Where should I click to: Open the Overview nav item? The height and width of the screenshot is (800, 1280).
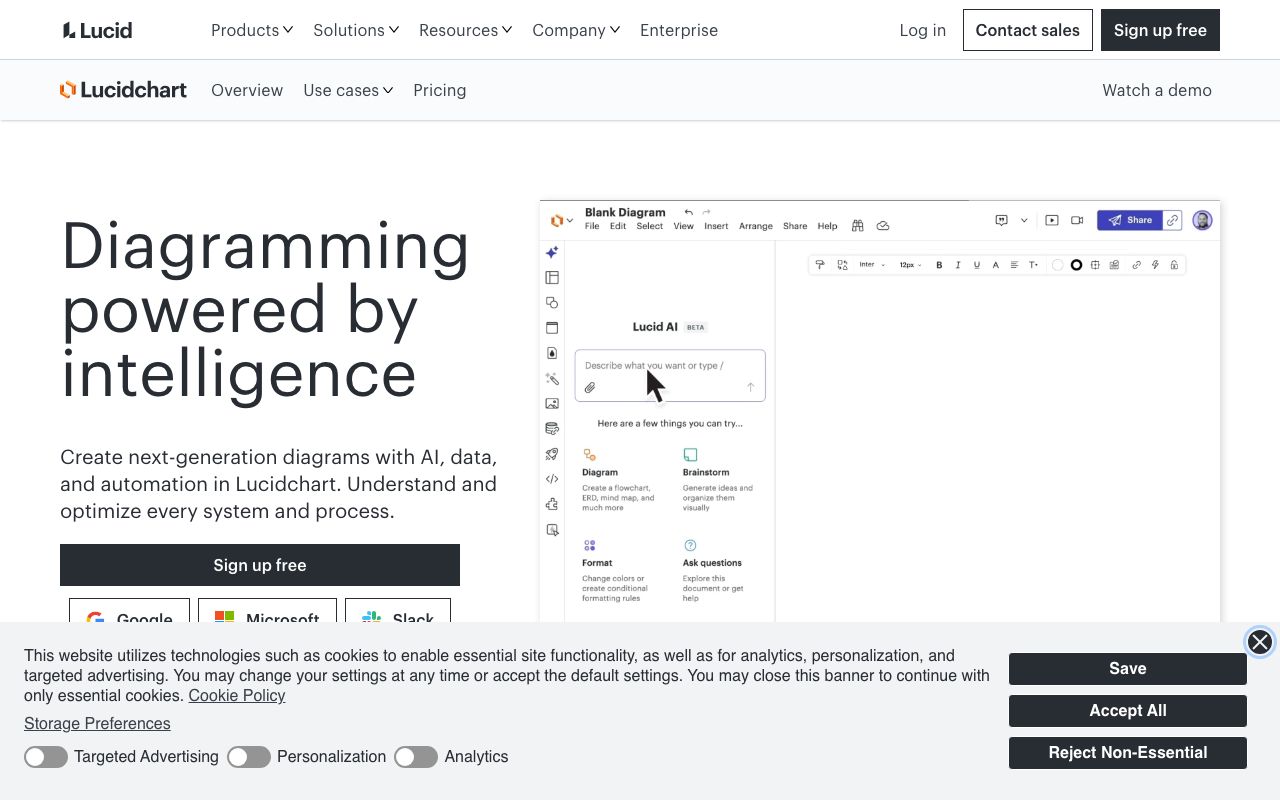[247, 90]
